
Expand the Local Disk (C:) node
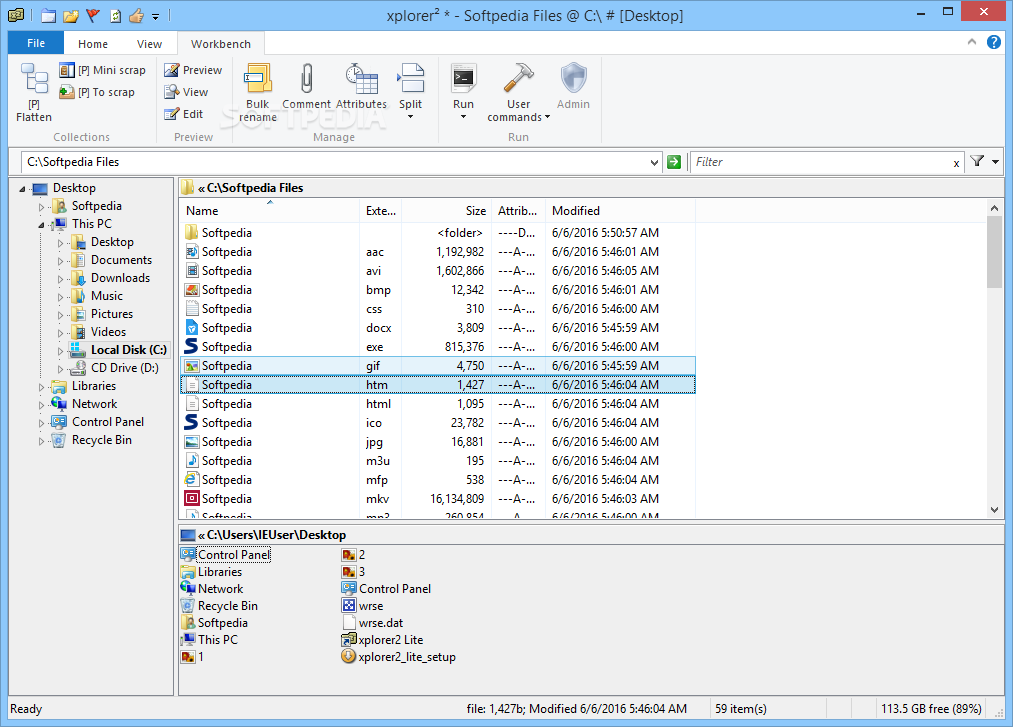[60, 351]
